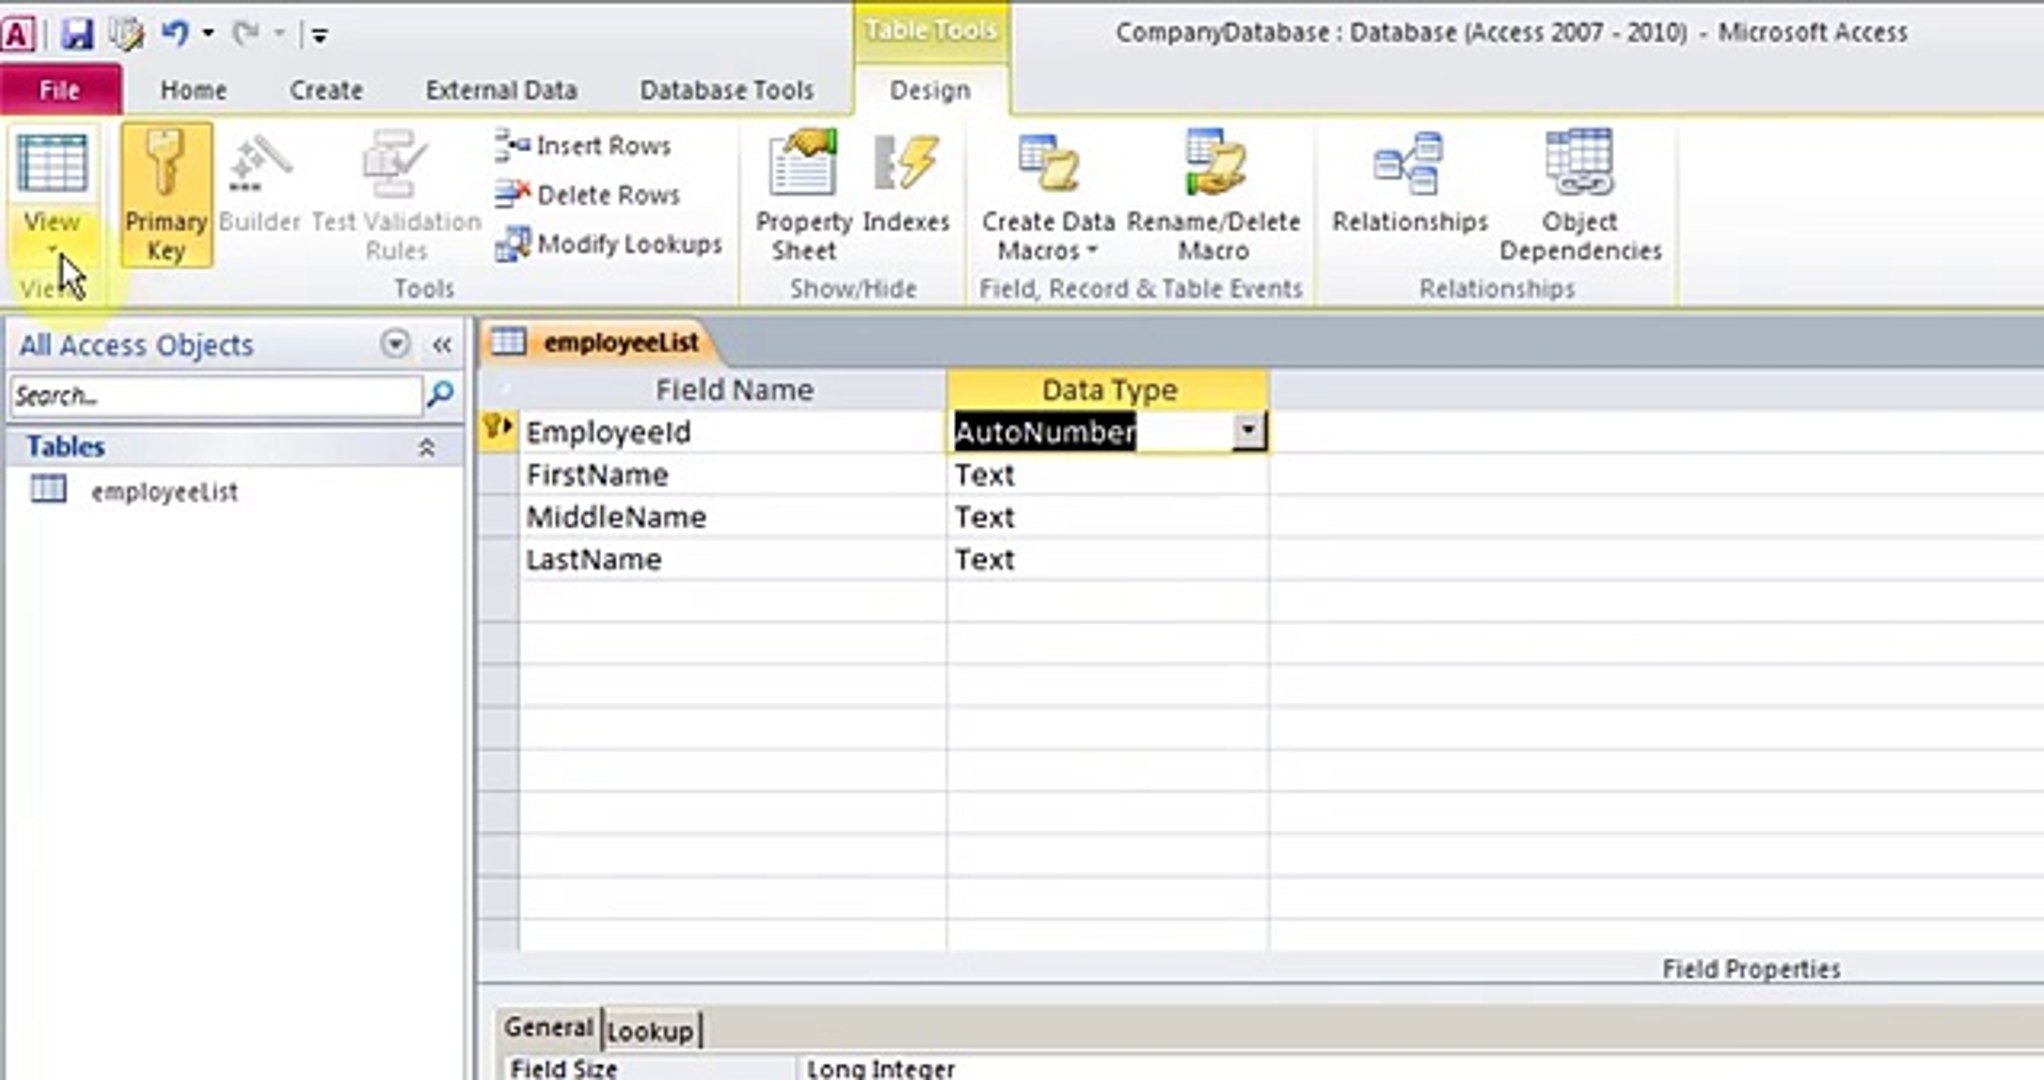Click Delete Rows in Tools group

coord(587,195)
